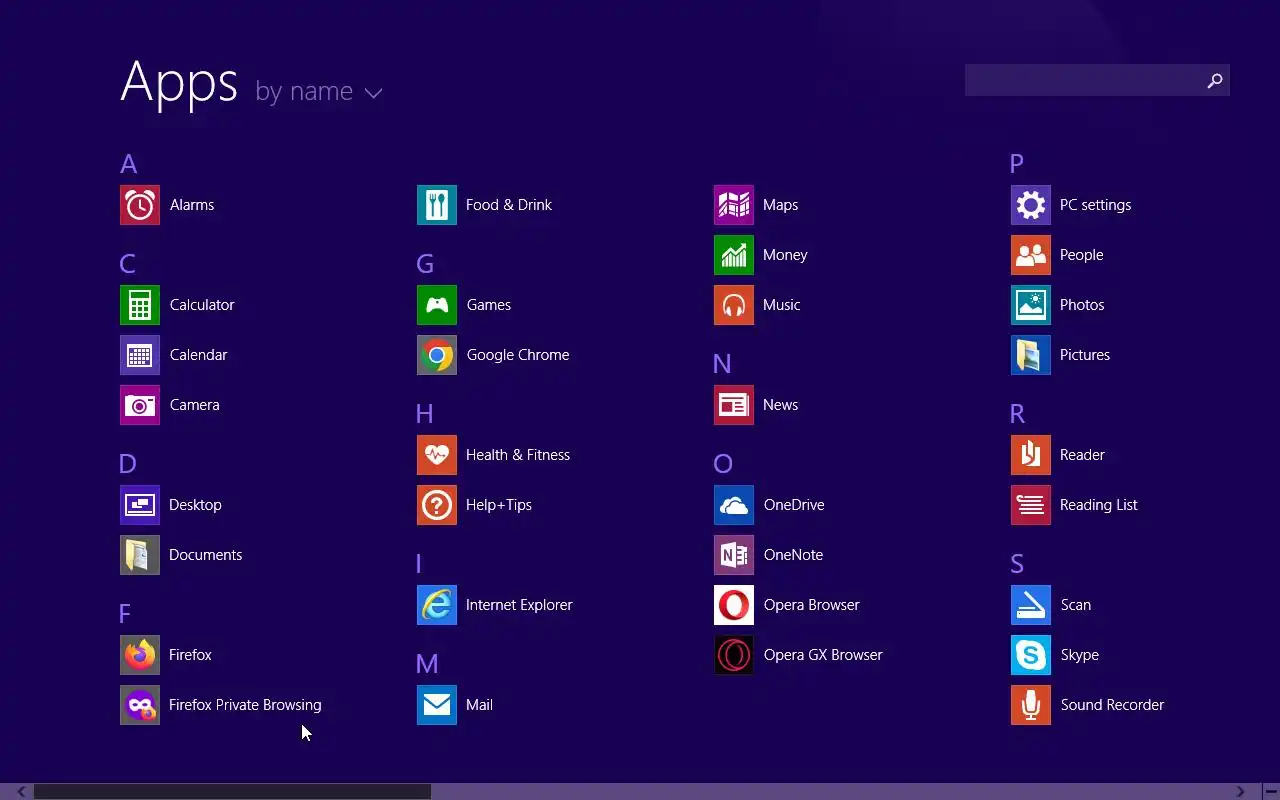Open the Food & Drink icon
The height and width of the screenshot is (800, 1280).
pyautogui.click(x=437, y=205)
